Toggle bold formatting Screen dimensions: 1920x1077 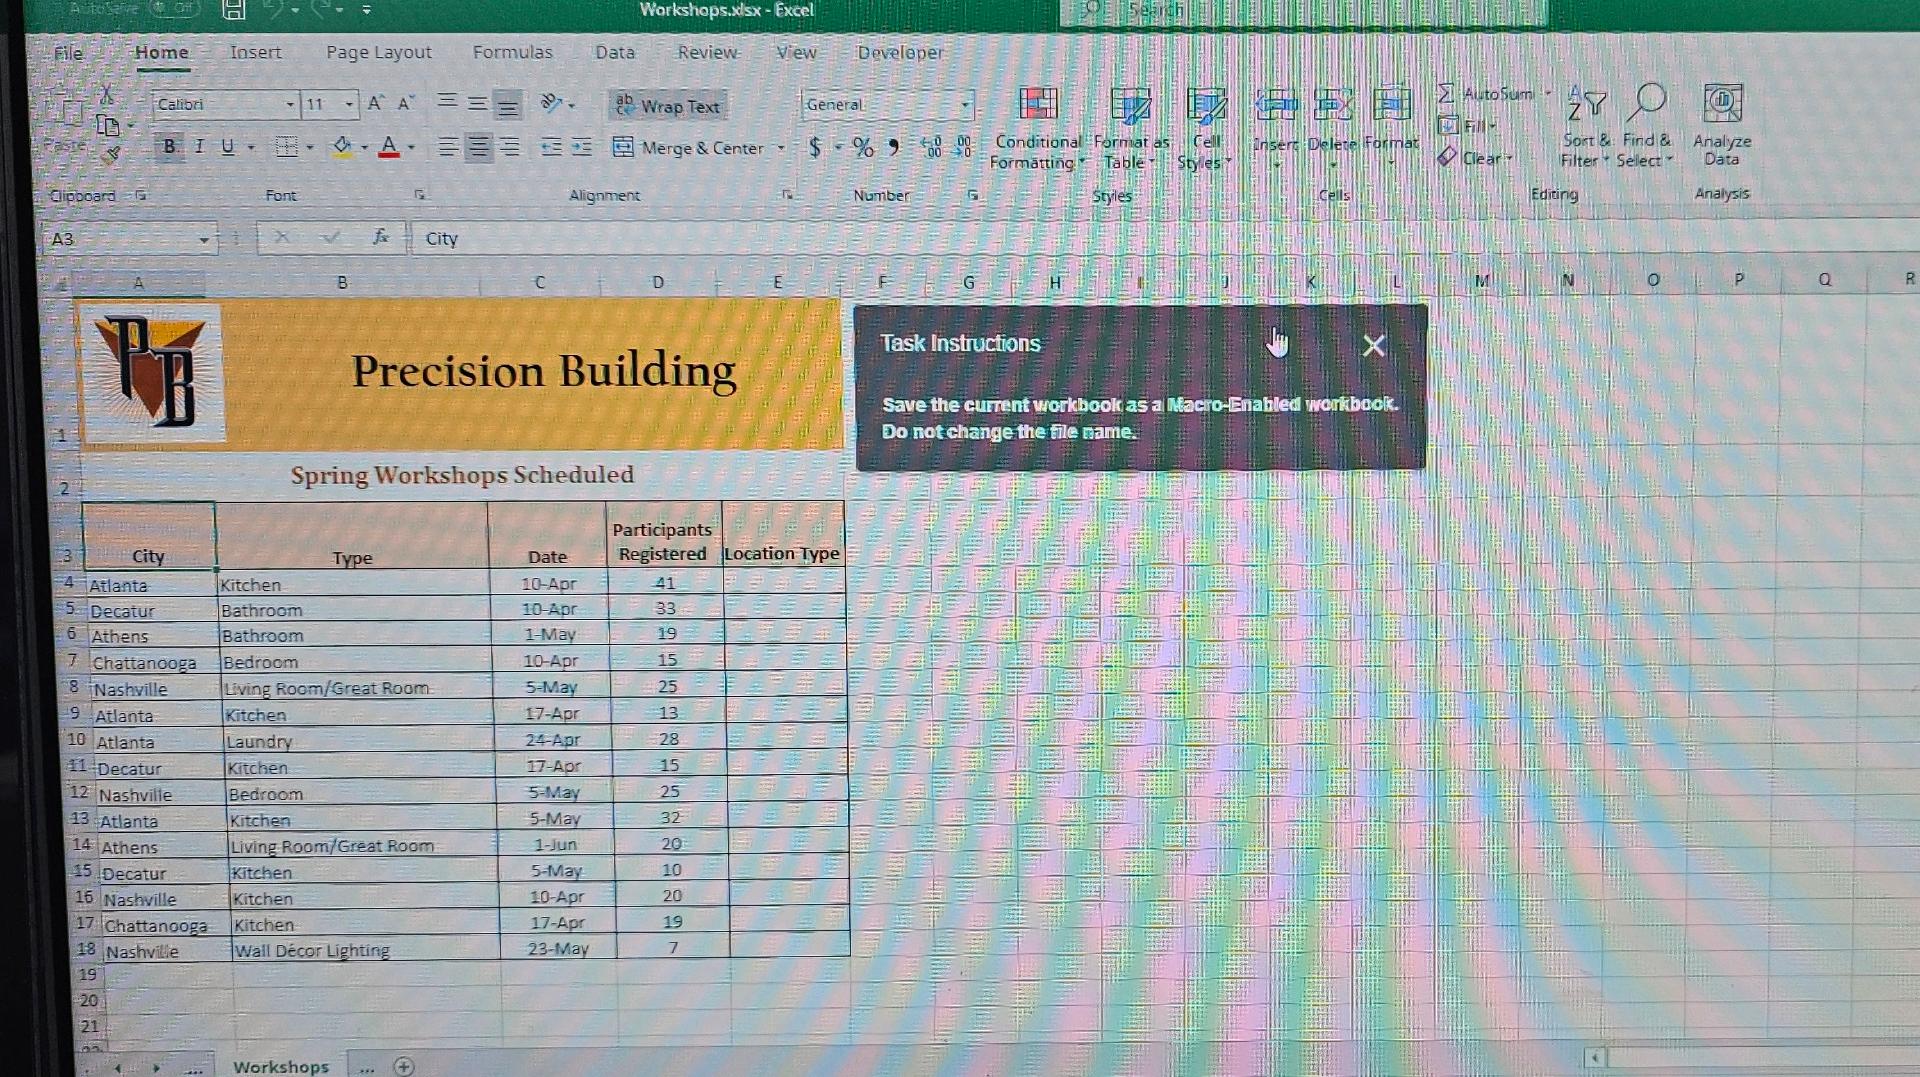170,147
